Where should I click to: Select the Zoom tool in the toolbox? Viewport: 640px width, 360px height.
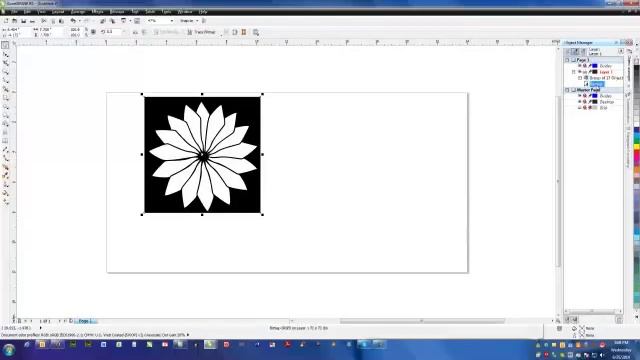tap(5, 72)
